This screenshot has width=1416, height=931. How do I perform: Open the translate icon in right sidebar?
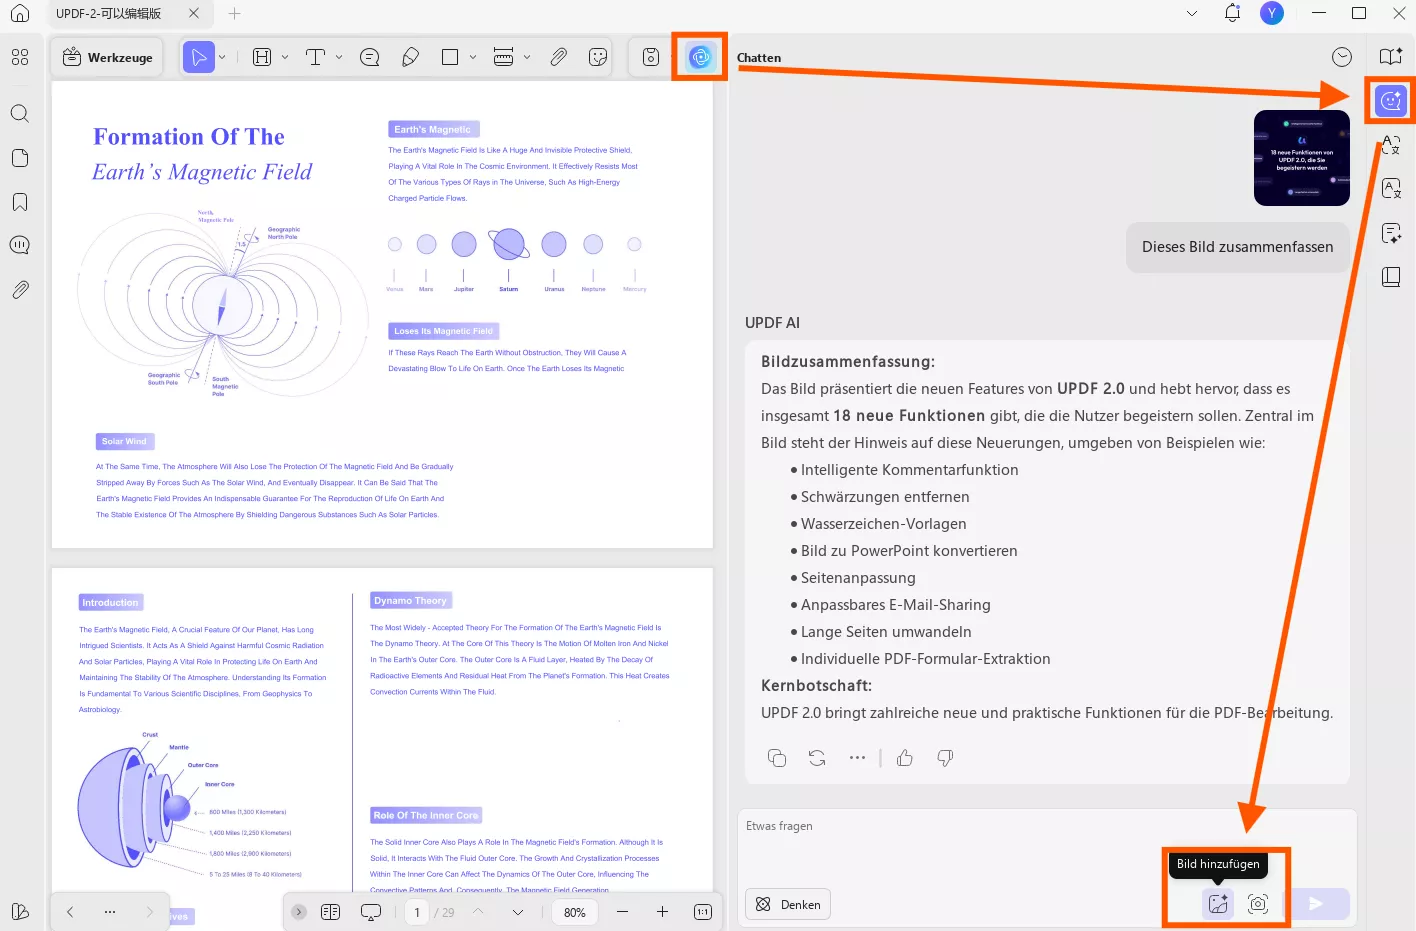[1391, 145]
